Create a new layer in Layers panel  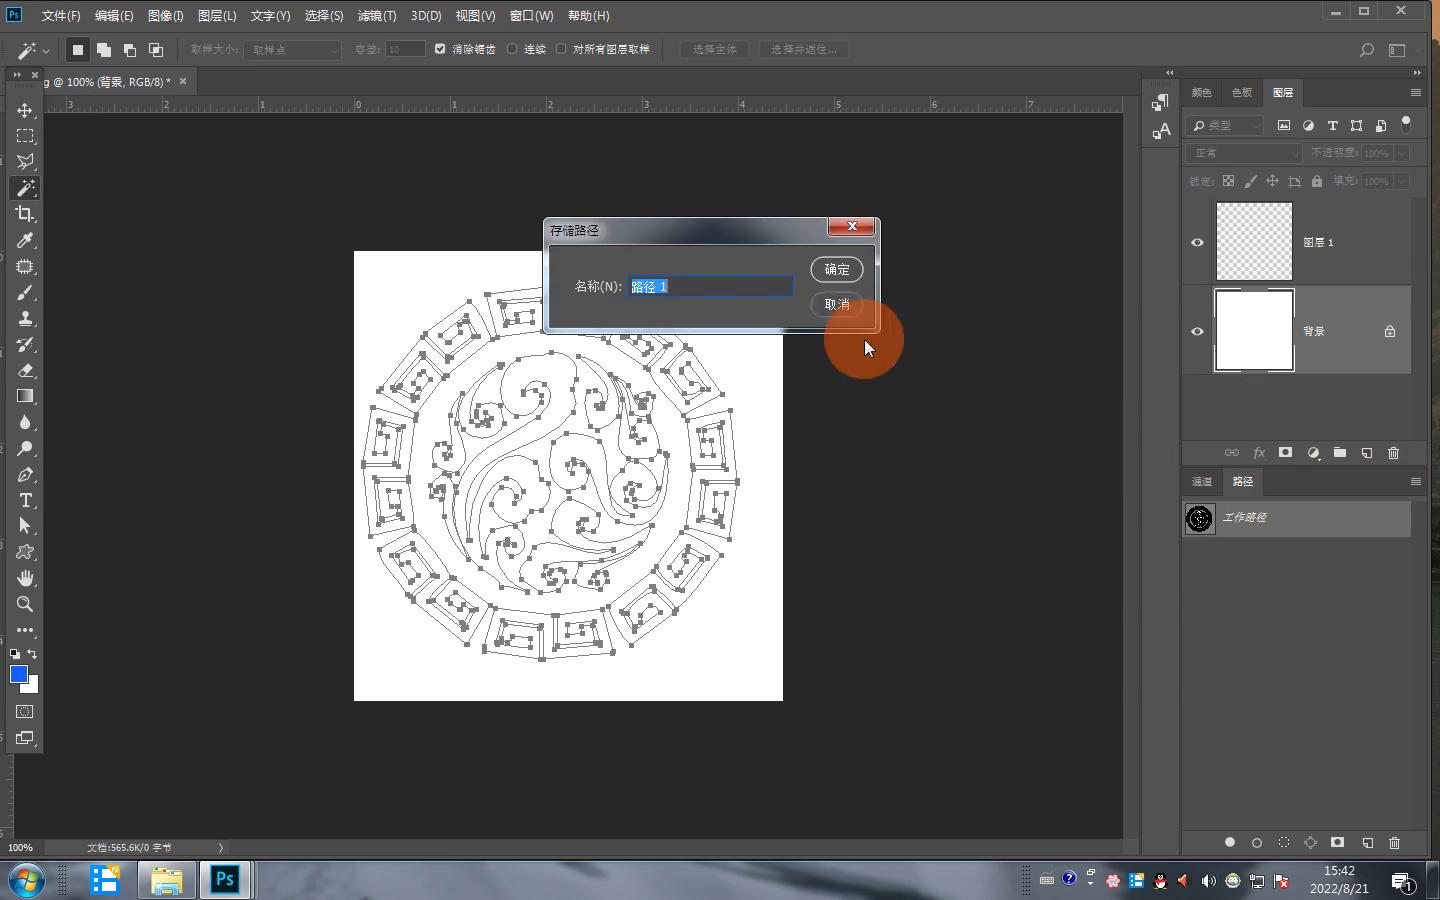(1366, 453)
